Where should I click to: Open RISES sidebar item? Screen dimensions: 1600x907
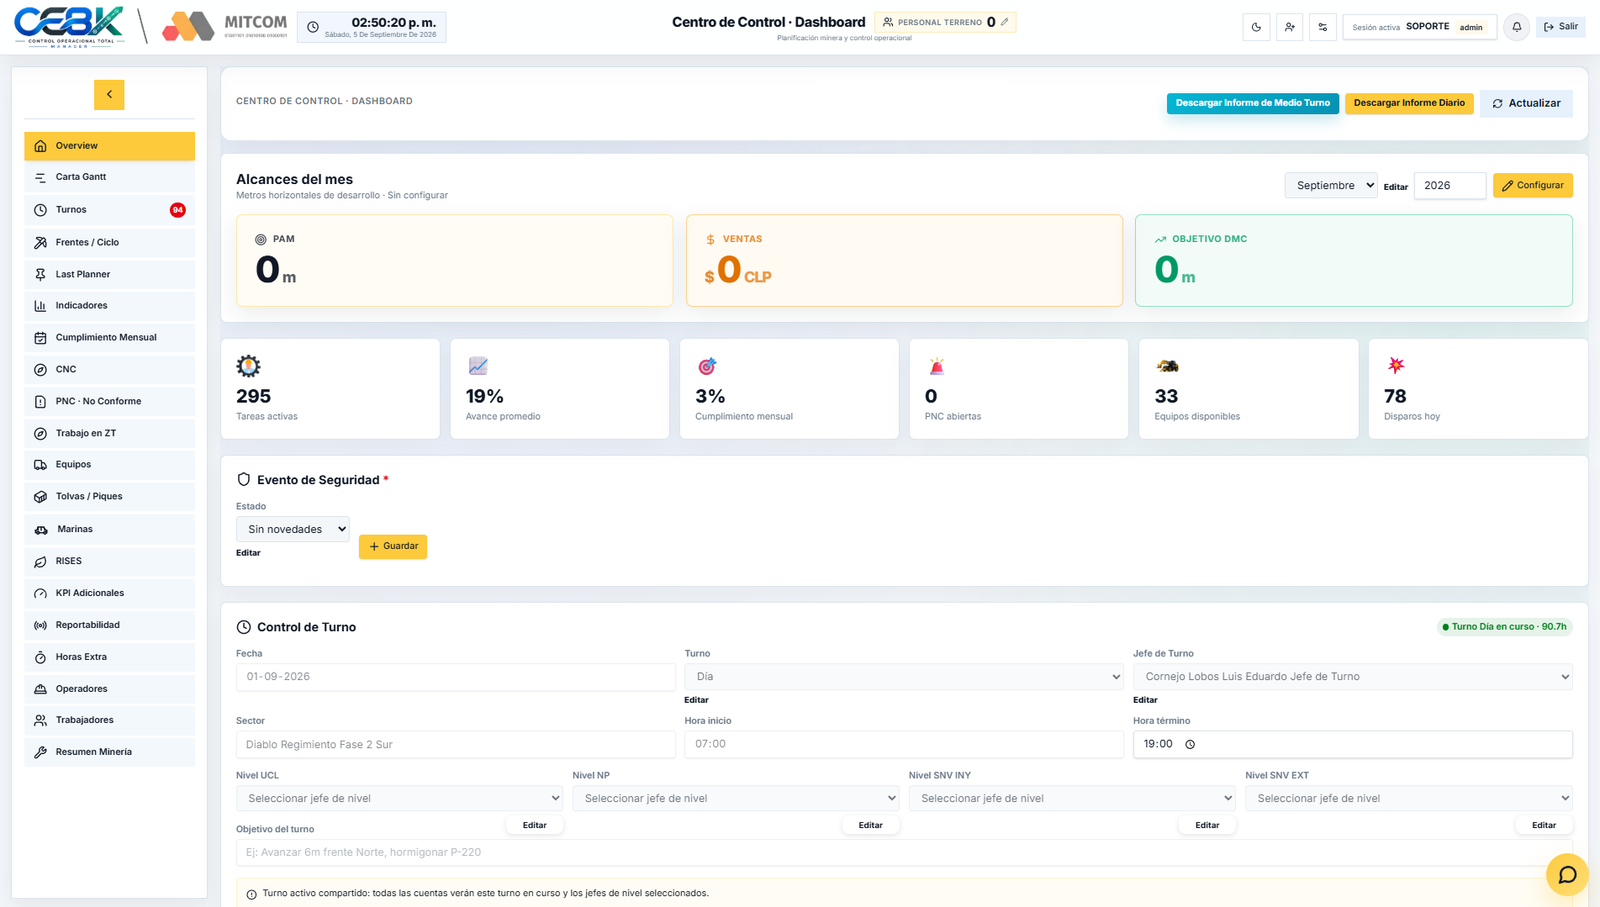[109, 561]
